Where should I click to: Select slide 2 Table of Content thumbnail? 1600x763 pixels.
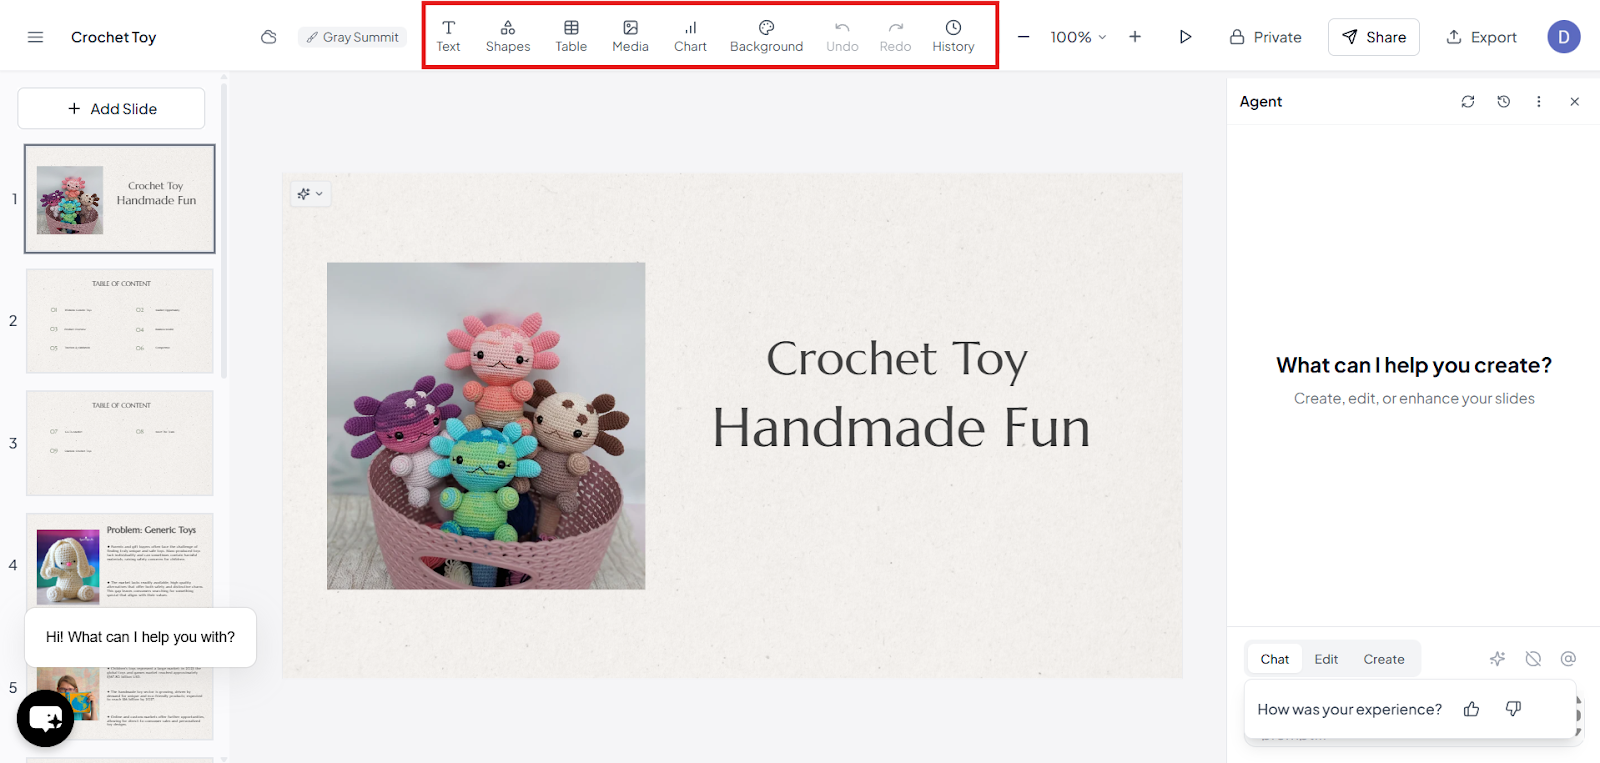(x=120, y=321)
